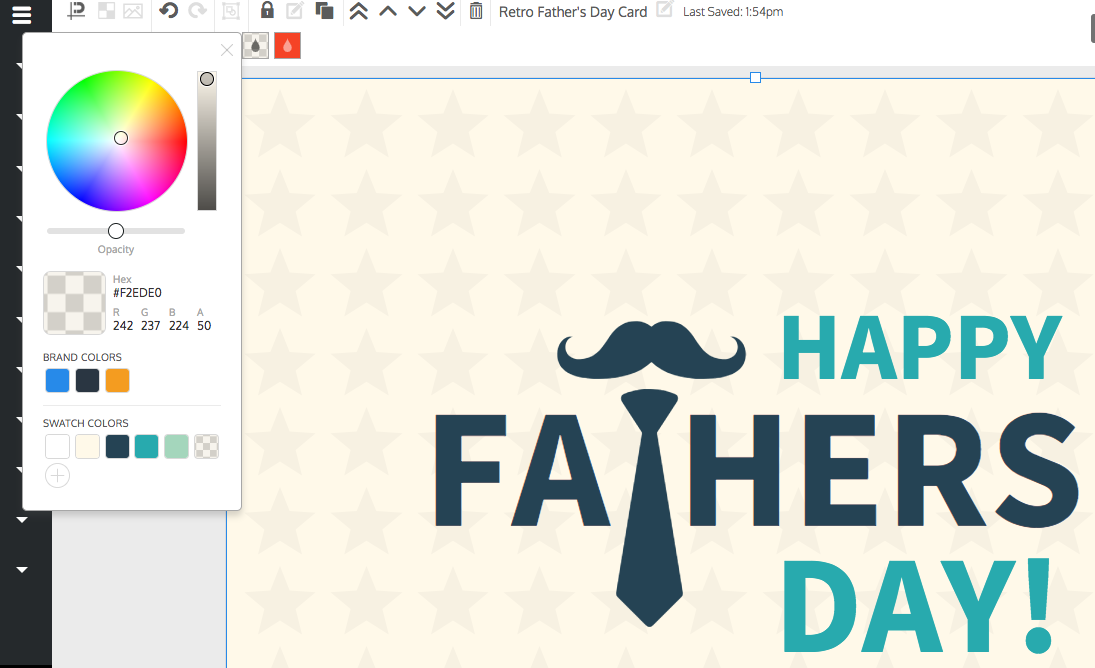
Task: Select the transparent checkered swatch
Action: pyautogui.click(x=207, y=446)
